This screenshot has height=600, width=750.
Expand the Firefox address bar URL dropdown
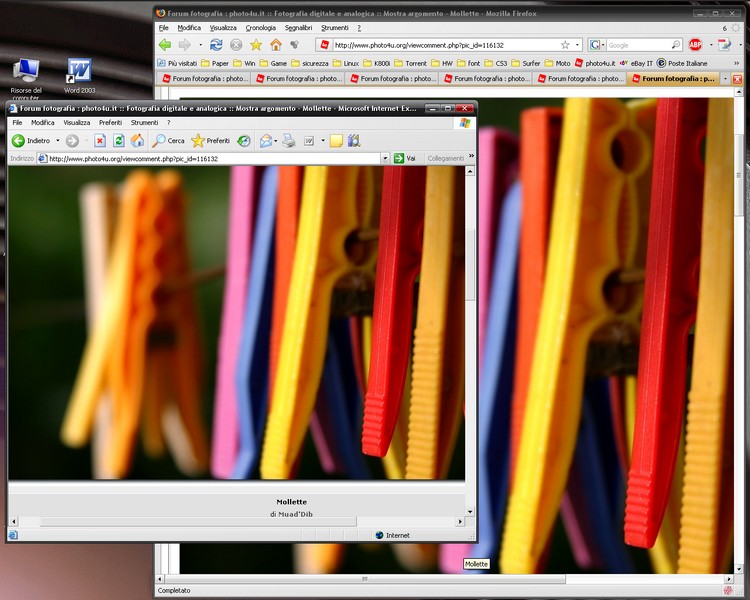577,45
